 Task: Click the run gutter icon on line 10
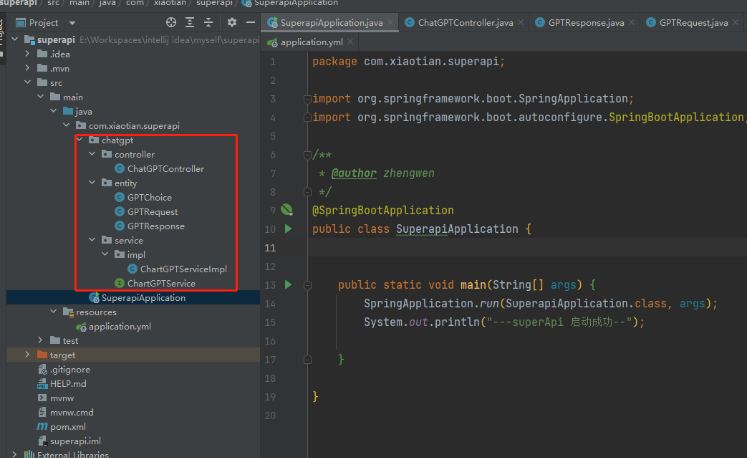point(288,229)
